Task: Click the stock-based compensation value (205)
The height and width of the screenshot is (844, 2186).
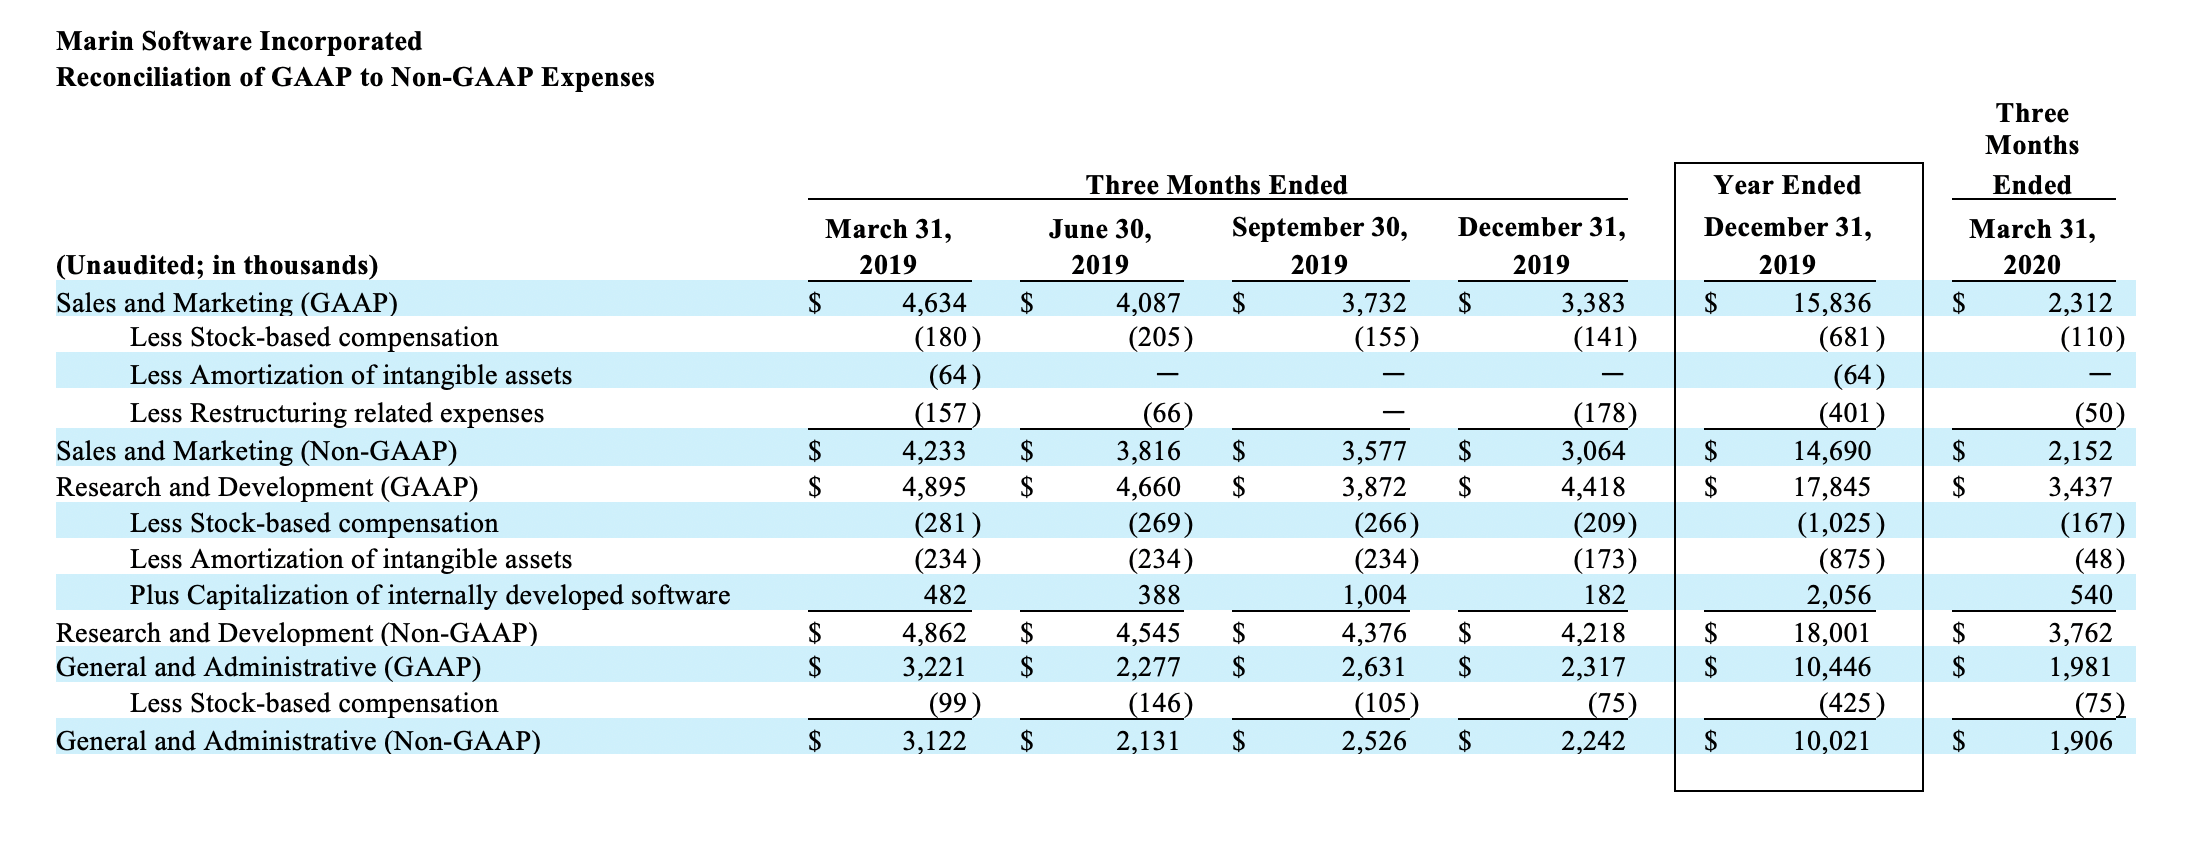Action: [1161, 338]
